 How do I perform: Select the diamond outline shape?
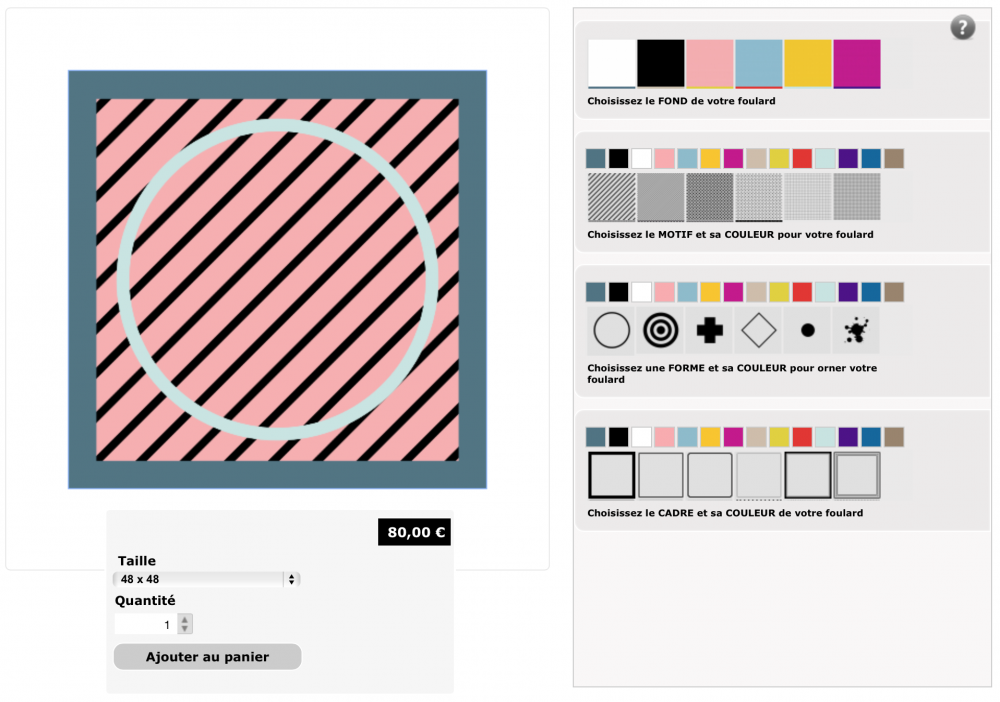coord(759,330)
